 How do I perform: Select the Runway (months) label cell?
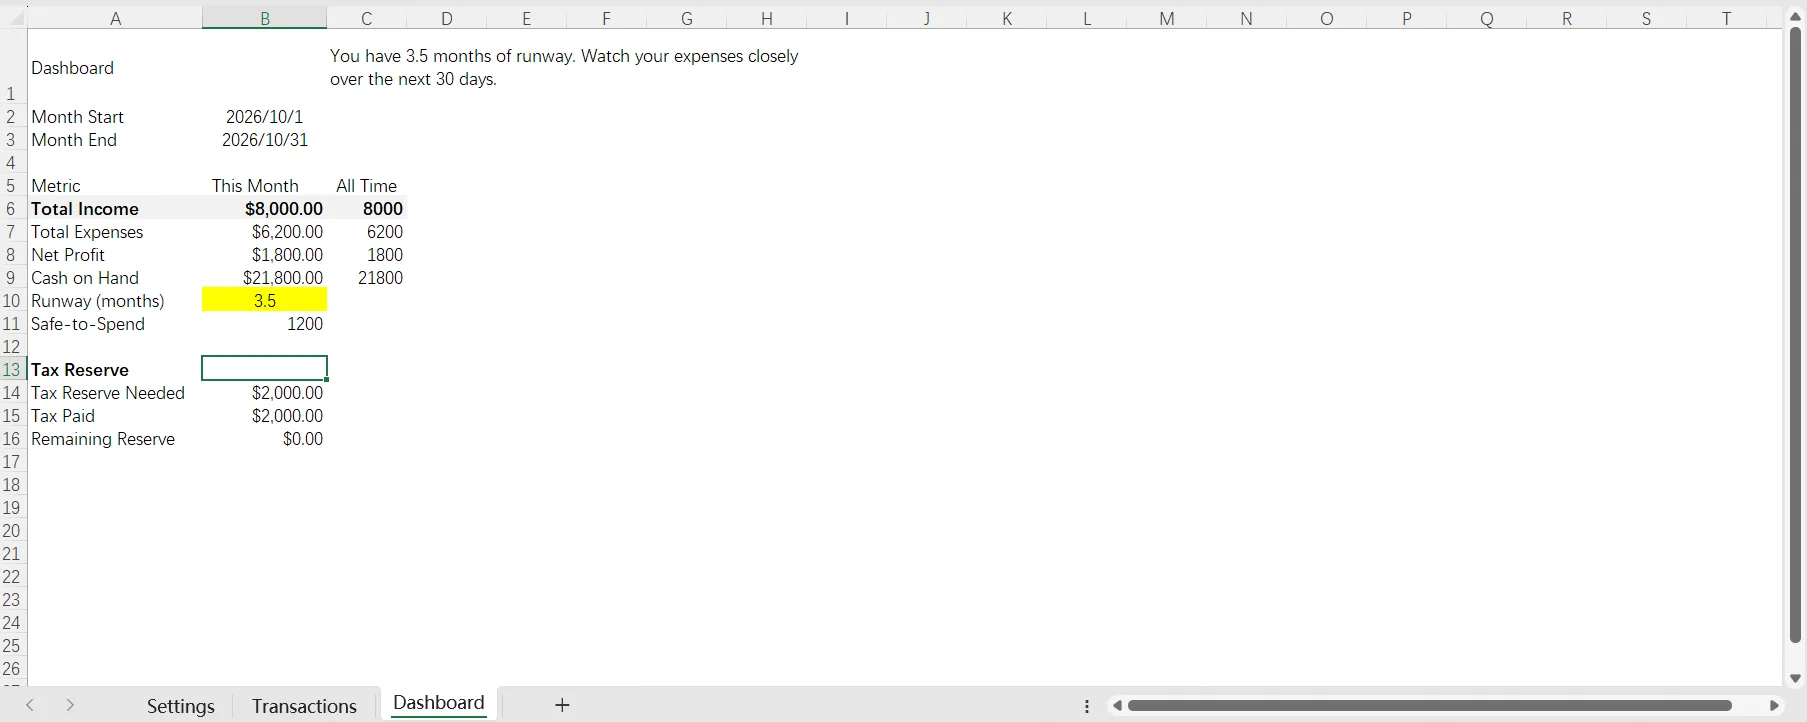click(115, 301)
